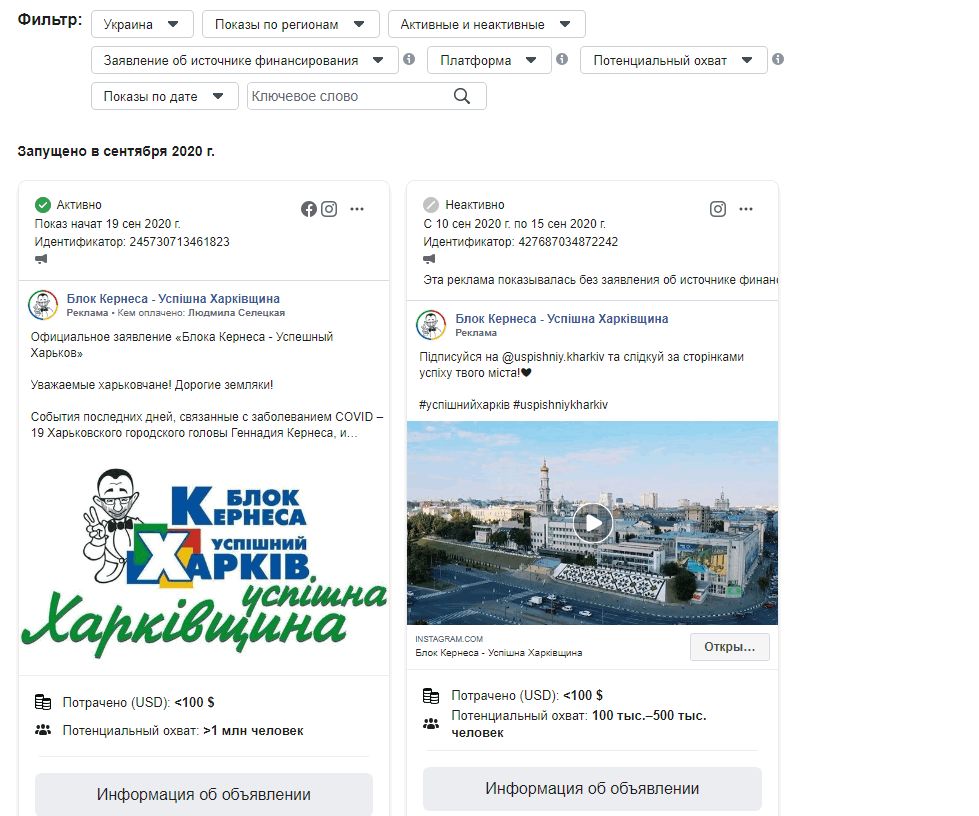Click the Instagram icon on the active ad
Image resolution: width=979 pixels, height=816 pixels.
coord(329,209)
